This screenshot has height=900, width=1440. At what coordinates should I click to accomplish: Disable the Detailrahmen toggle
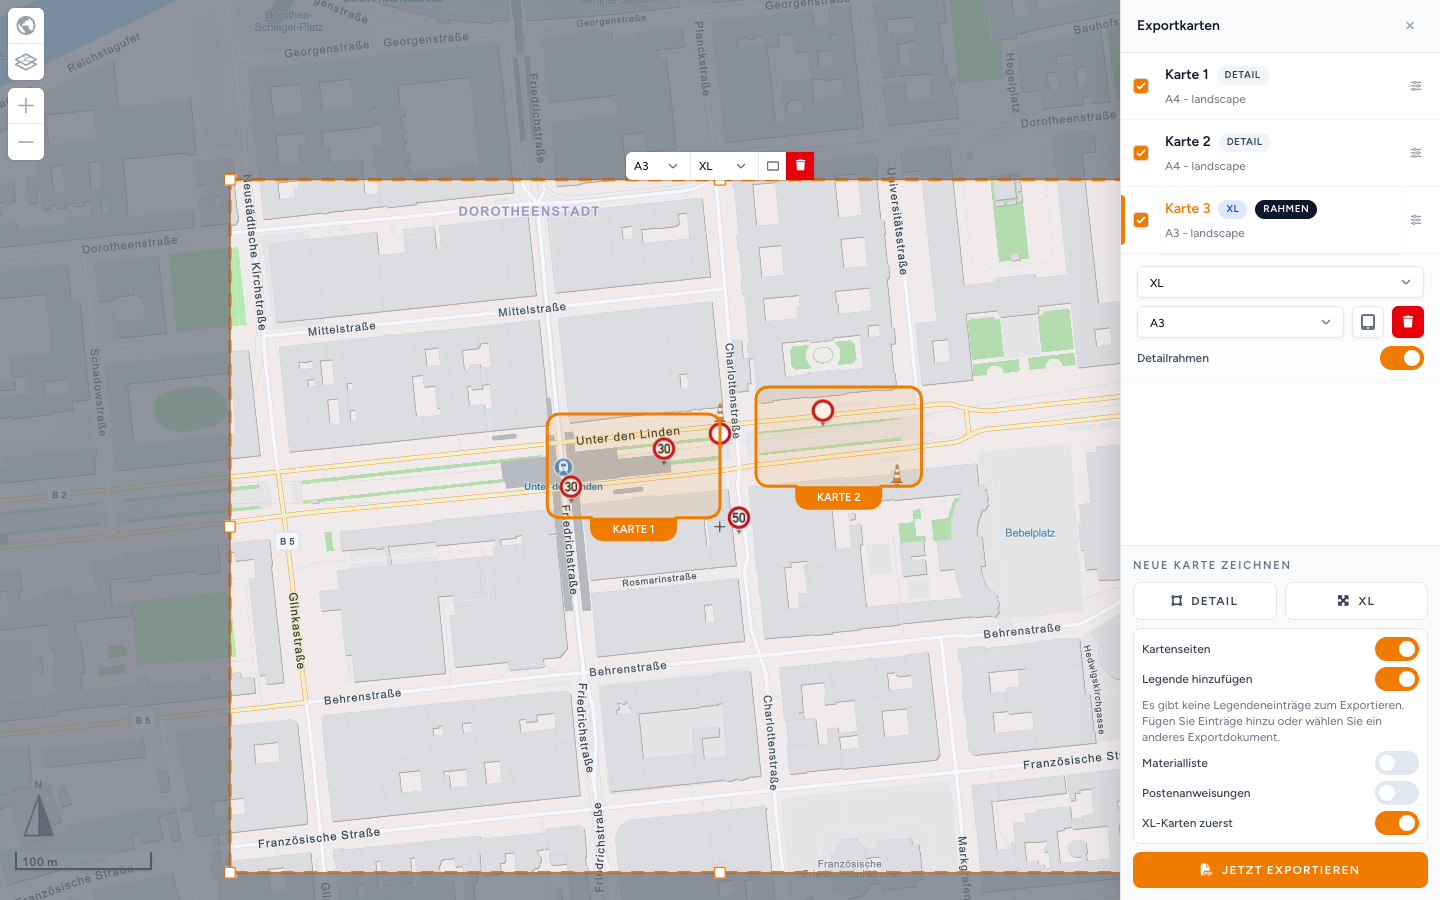click(x=1402, y=358)
